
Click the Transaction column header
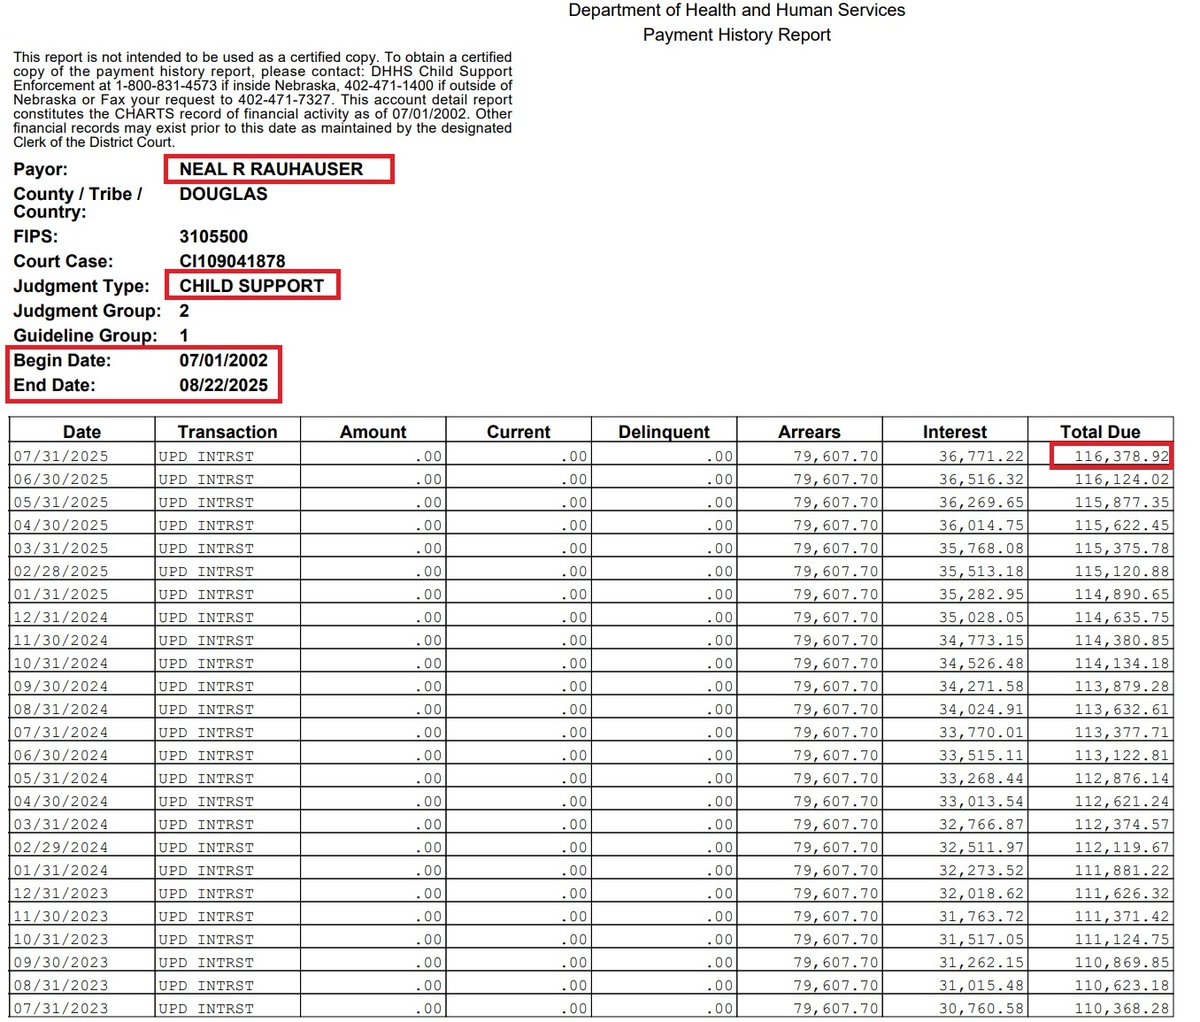click(227, 431)
